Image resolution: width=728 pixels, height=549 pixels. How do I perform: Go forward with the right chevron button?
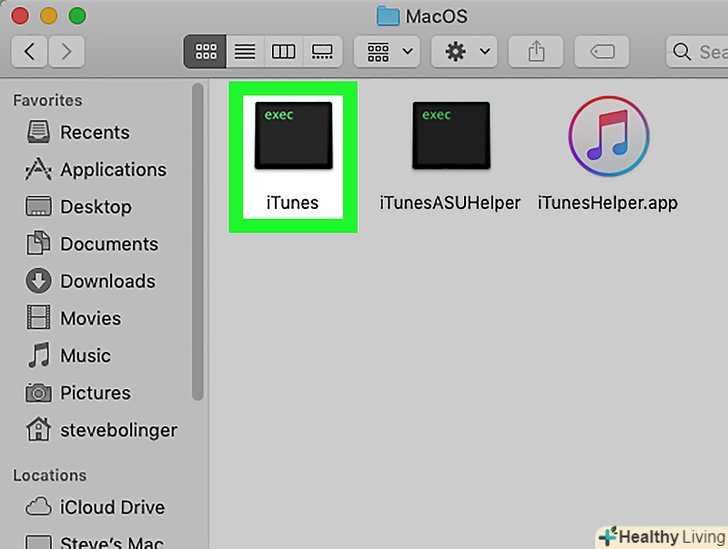tap(66, 52)
